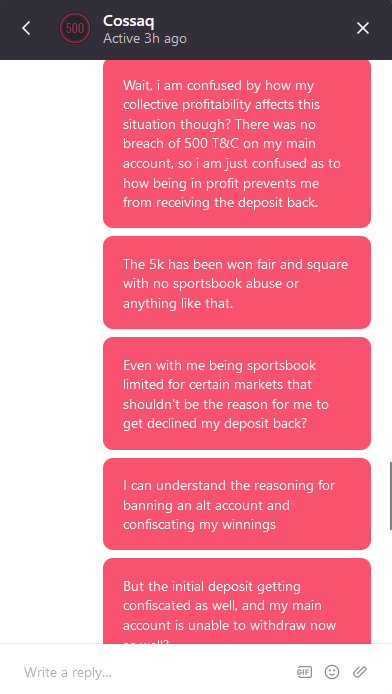
Task: Click the vertical scrollbar thumb in chat
Action: (x=390, y=496)
